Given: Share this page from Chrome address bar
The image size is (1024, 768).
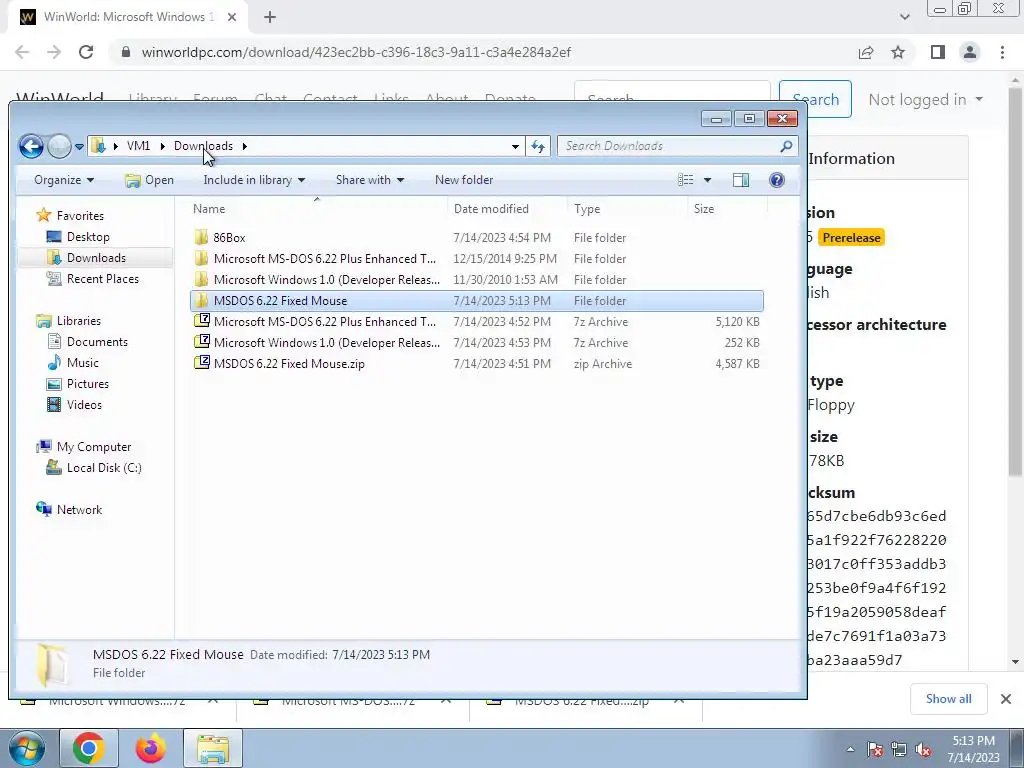Looking at the screenshot, I should [866, 52].
